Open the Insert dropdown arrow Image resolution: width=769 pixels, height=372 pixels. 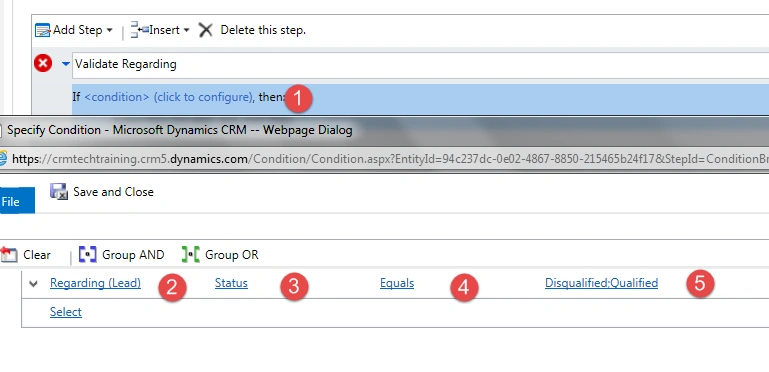click(186, 30)
